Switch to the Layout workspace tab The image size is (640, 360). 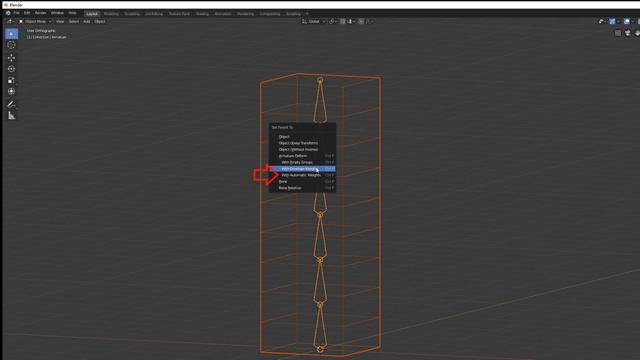coord(92,14)
